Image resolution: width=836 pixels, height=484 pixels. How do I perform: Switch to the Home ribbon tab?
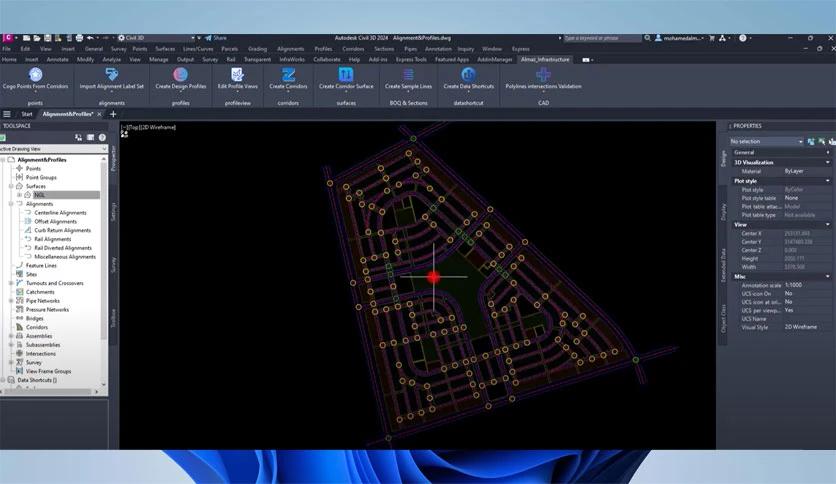pyautogui.click(x=9, y=60)
